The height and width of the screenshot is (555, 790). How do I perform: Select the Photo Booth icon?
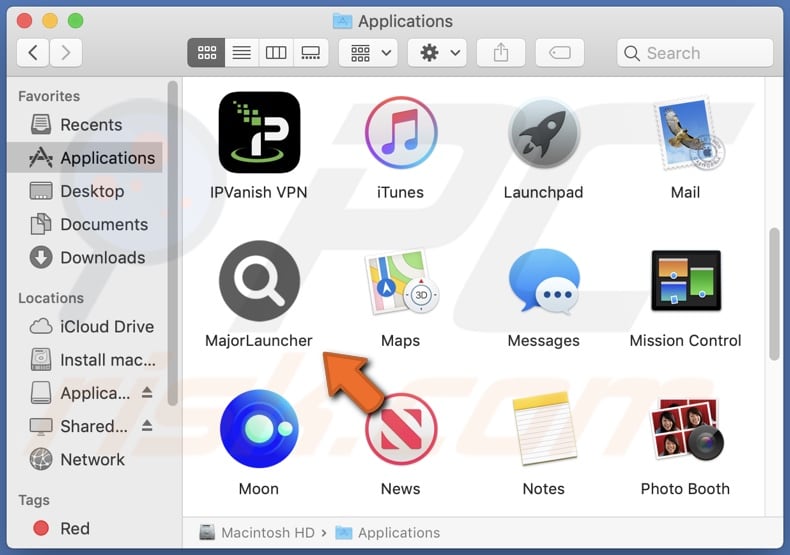(685, 430)
